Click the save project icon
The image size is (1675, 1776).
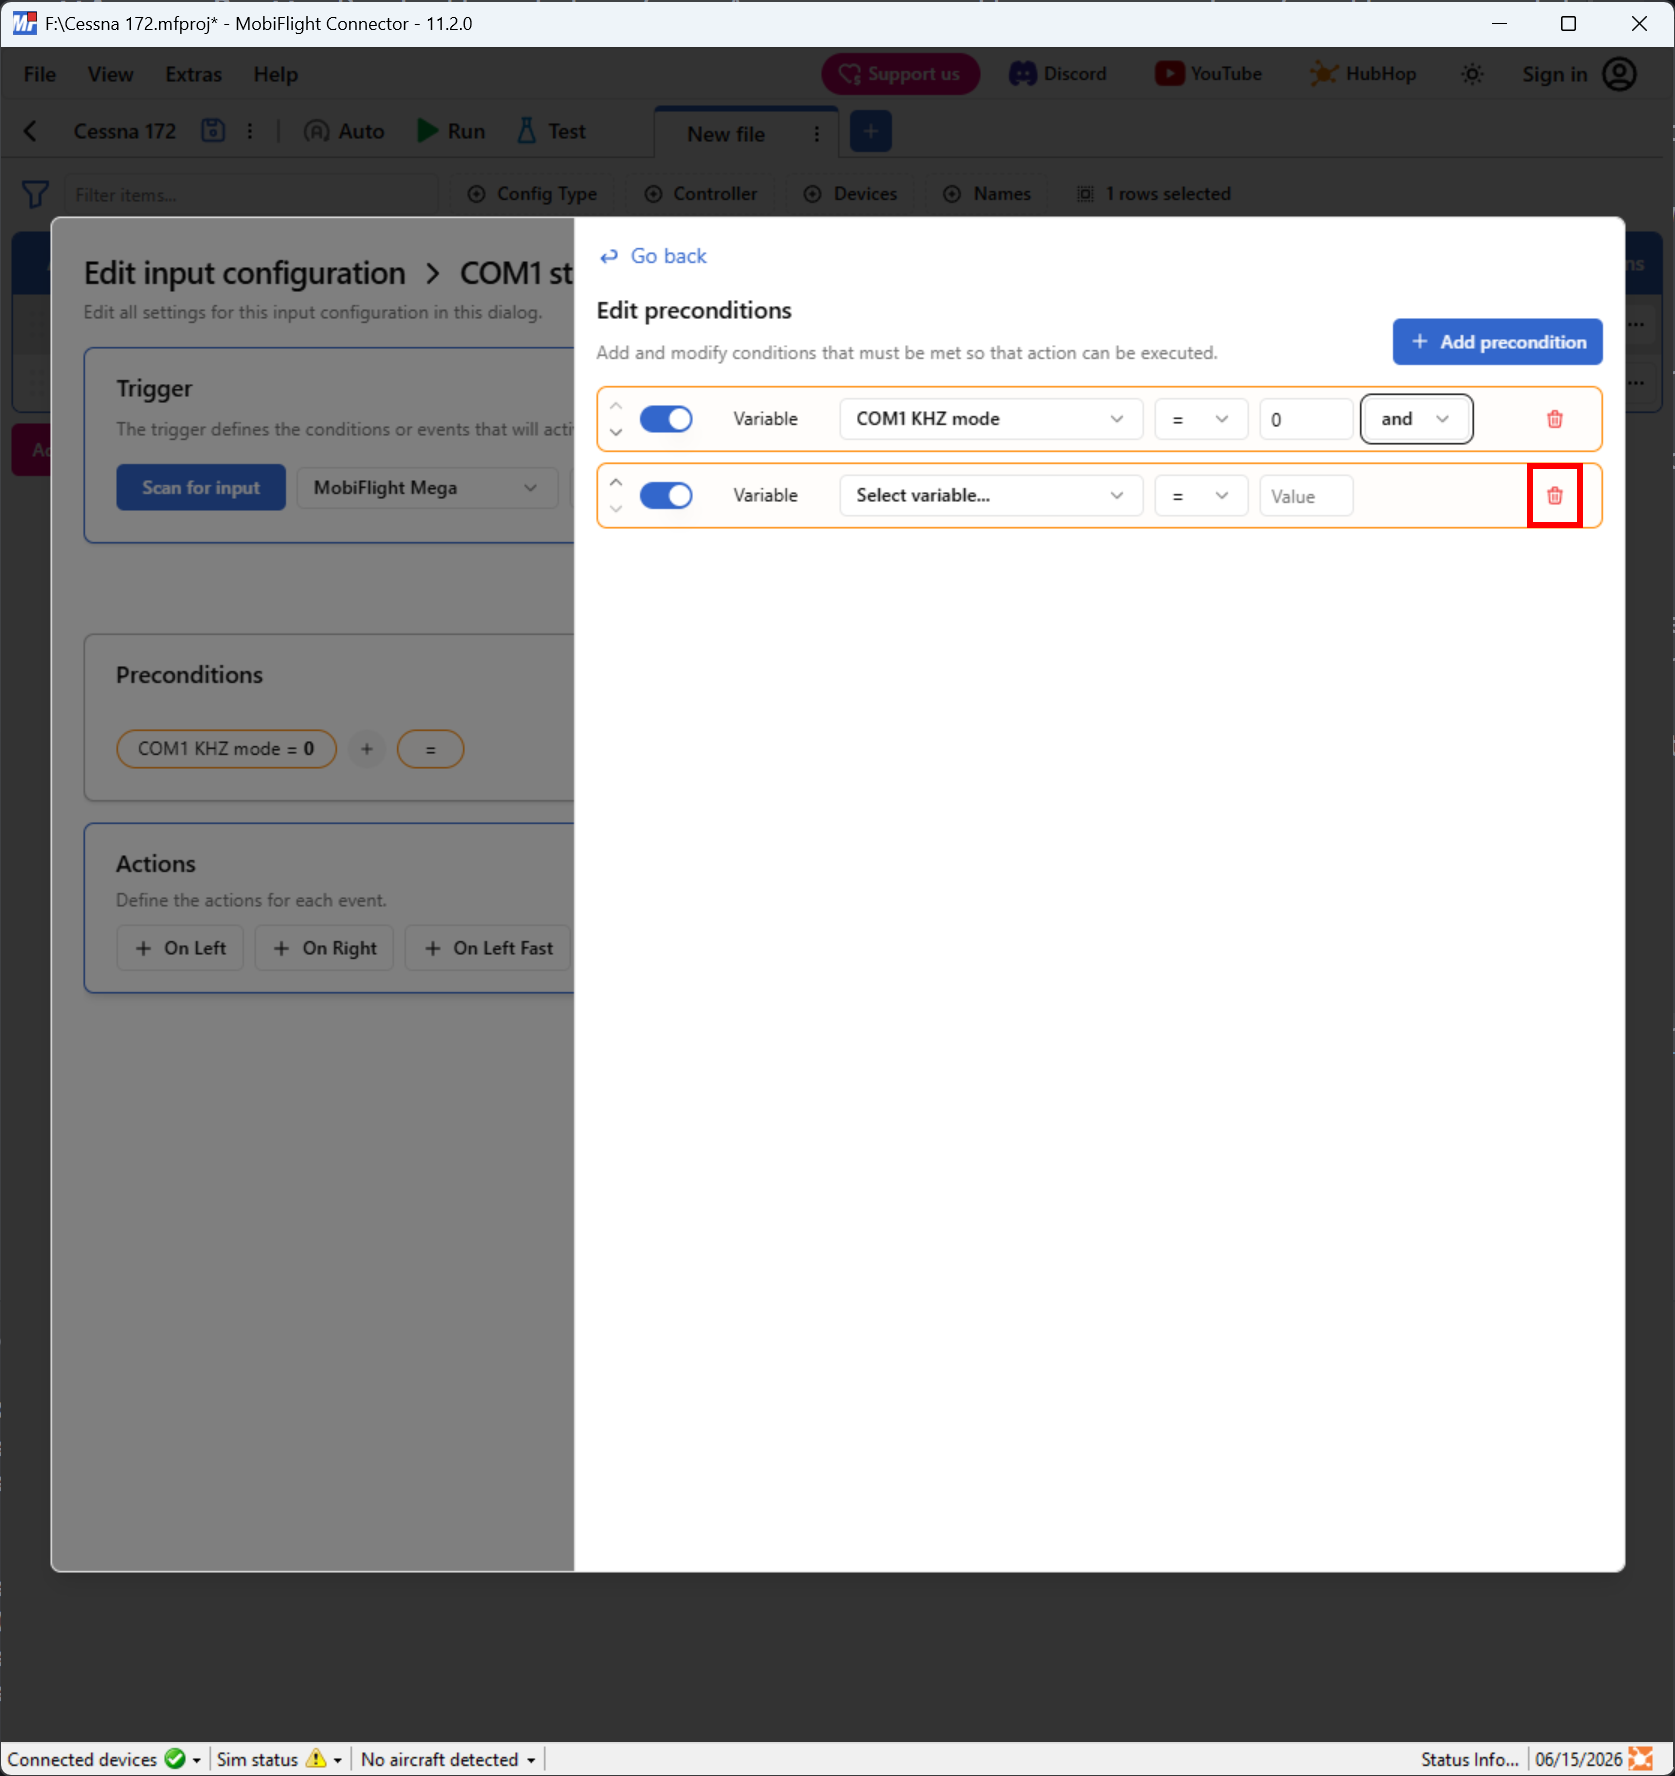click(x=213, y=131)
